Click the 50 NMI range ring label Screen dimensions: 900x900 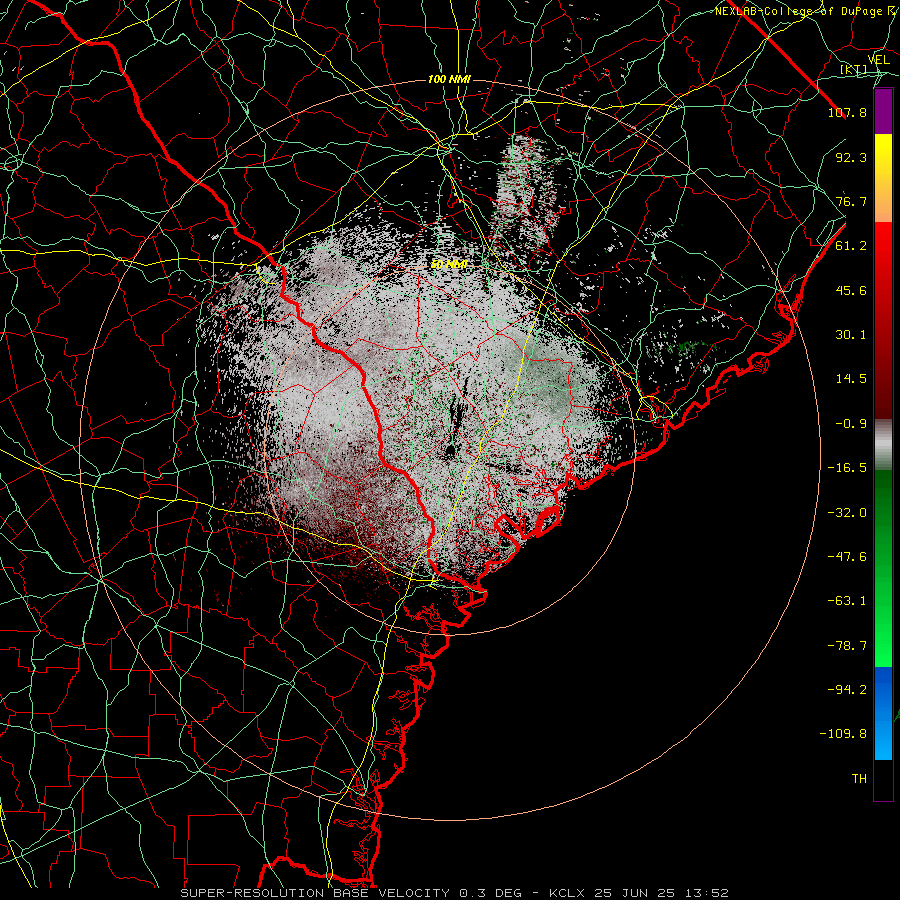point(449,264)
